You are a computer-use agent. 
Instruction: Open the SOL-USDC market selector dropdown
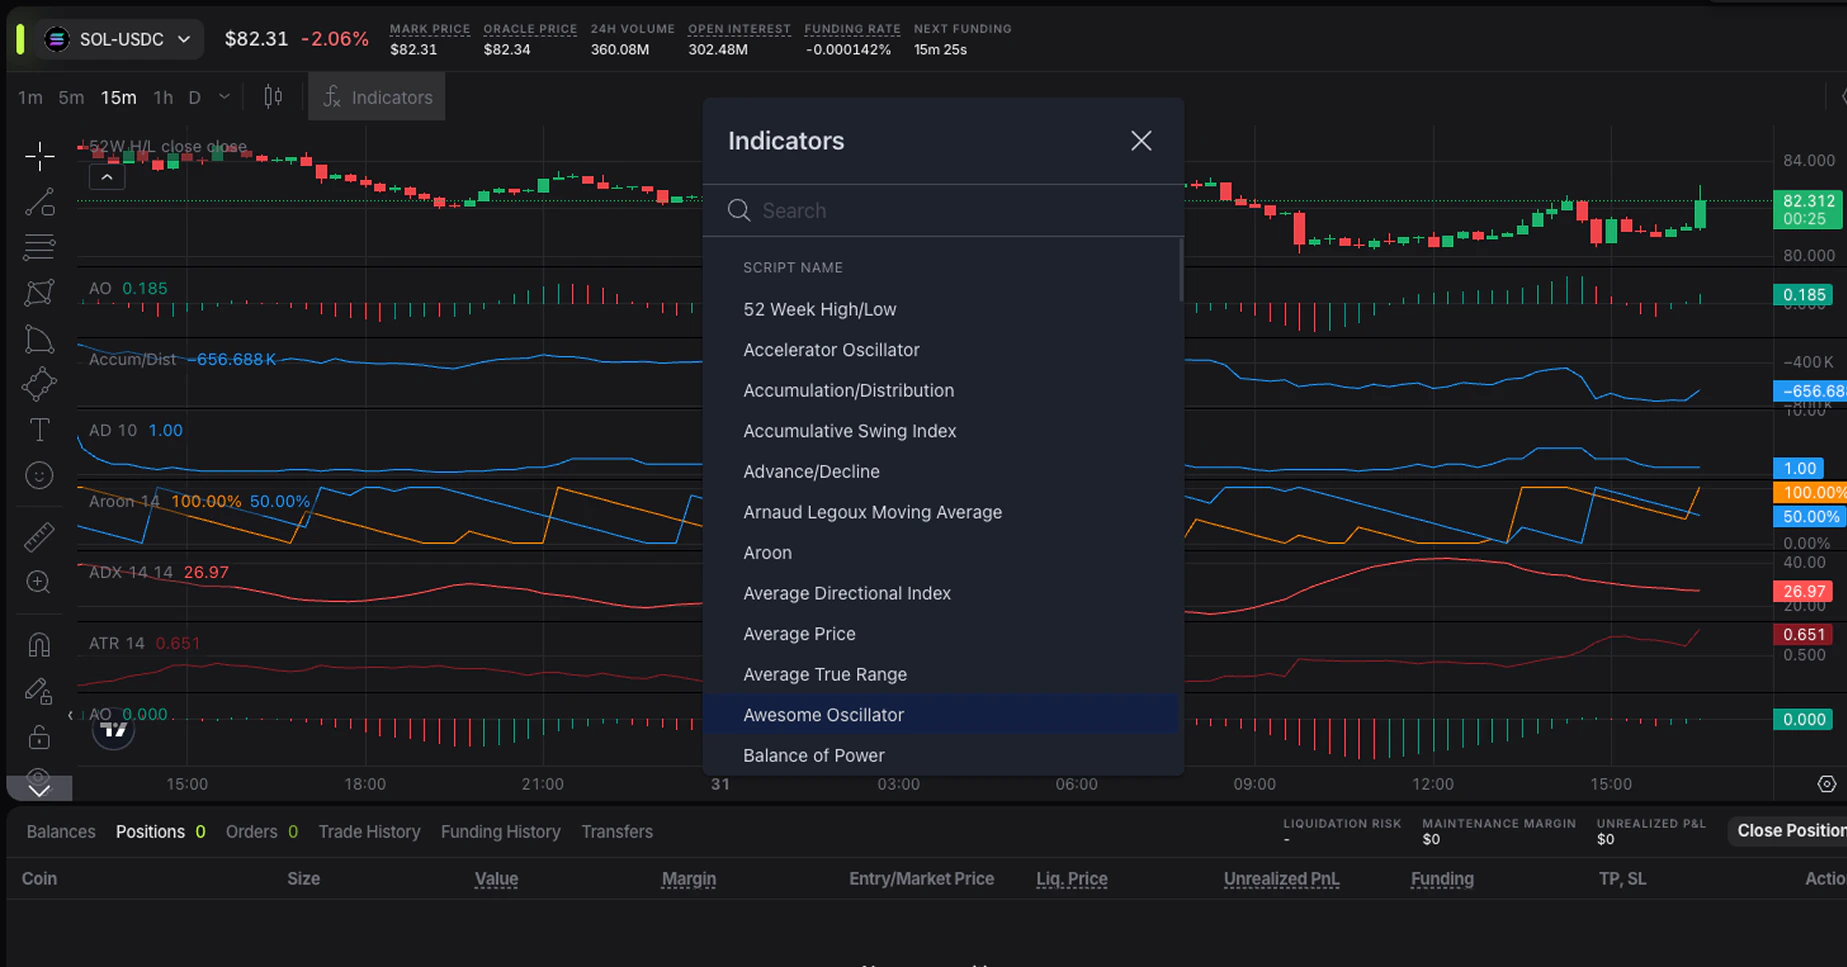coord(119,39)
